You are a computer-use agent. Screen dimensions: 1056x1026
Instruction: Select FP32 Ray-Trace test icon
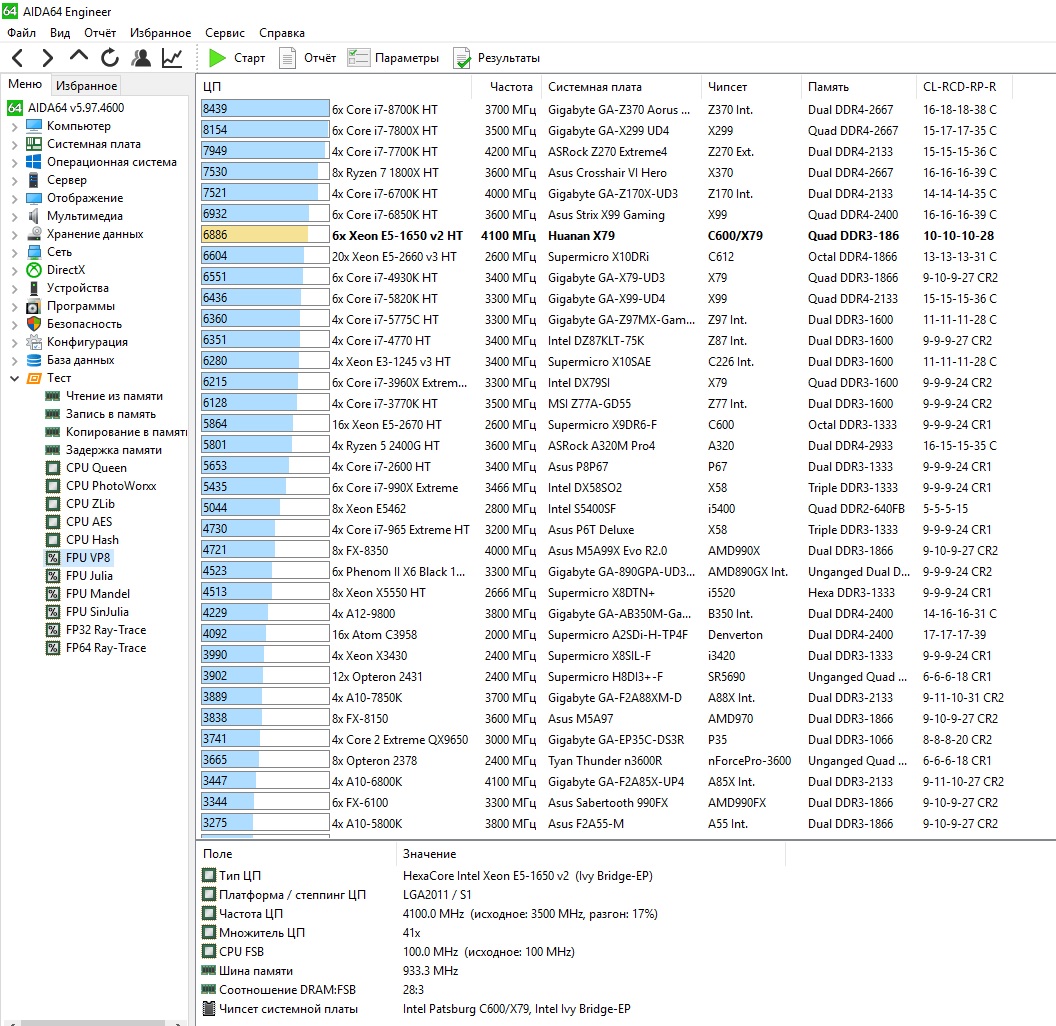(x=53, y=630)
